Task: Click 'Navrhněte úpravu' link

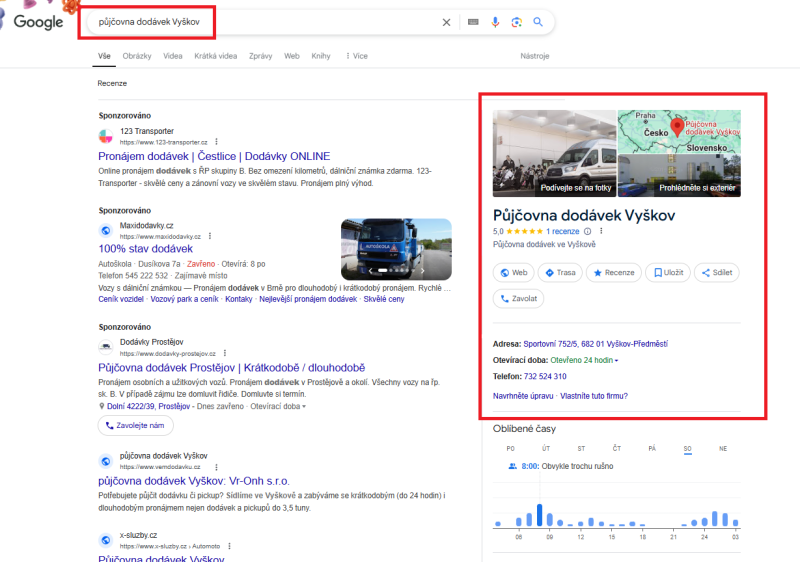Action: pyautogui.click(x=523, y=396)
